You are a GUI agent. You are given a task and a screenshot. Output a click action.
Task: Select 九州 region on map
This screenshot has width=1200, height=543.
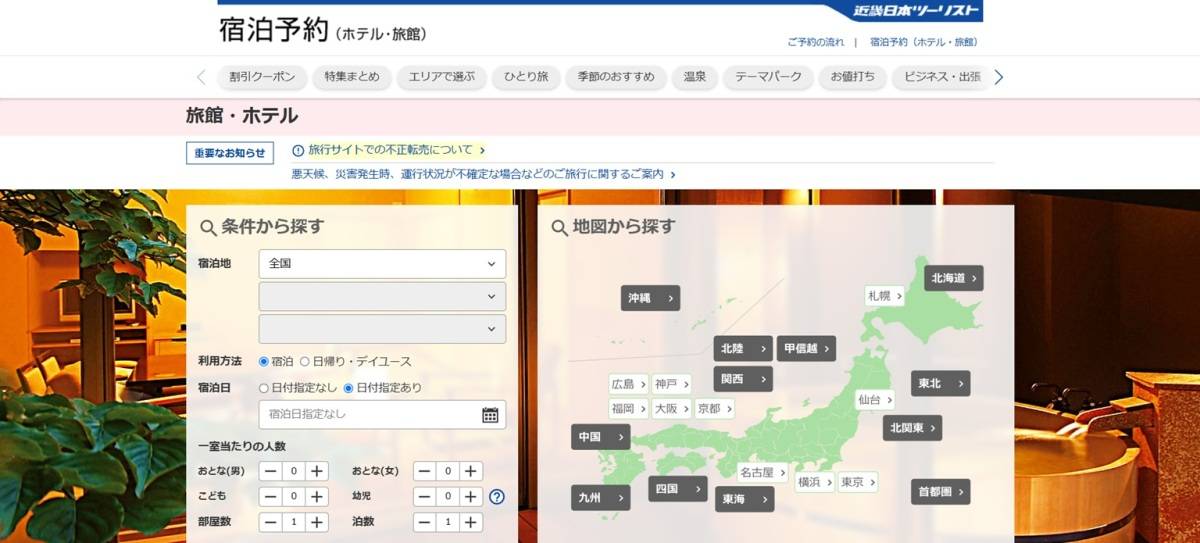click(601, 497)
